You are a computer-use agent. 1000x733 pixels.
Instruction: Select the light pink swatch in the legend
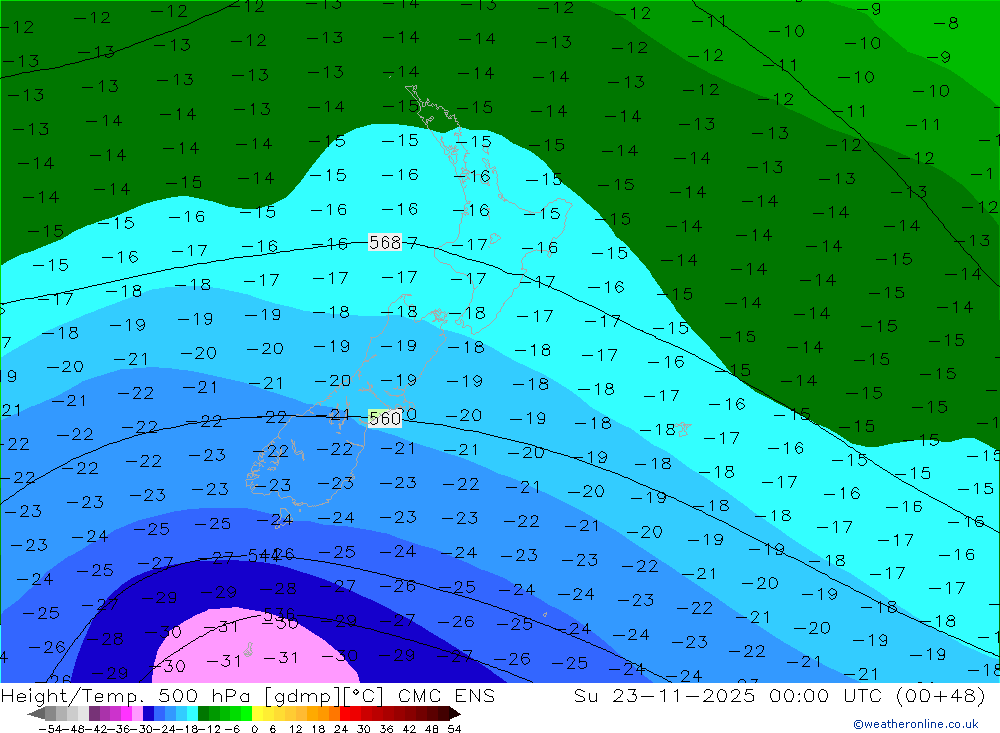click(x=137, y=714)
